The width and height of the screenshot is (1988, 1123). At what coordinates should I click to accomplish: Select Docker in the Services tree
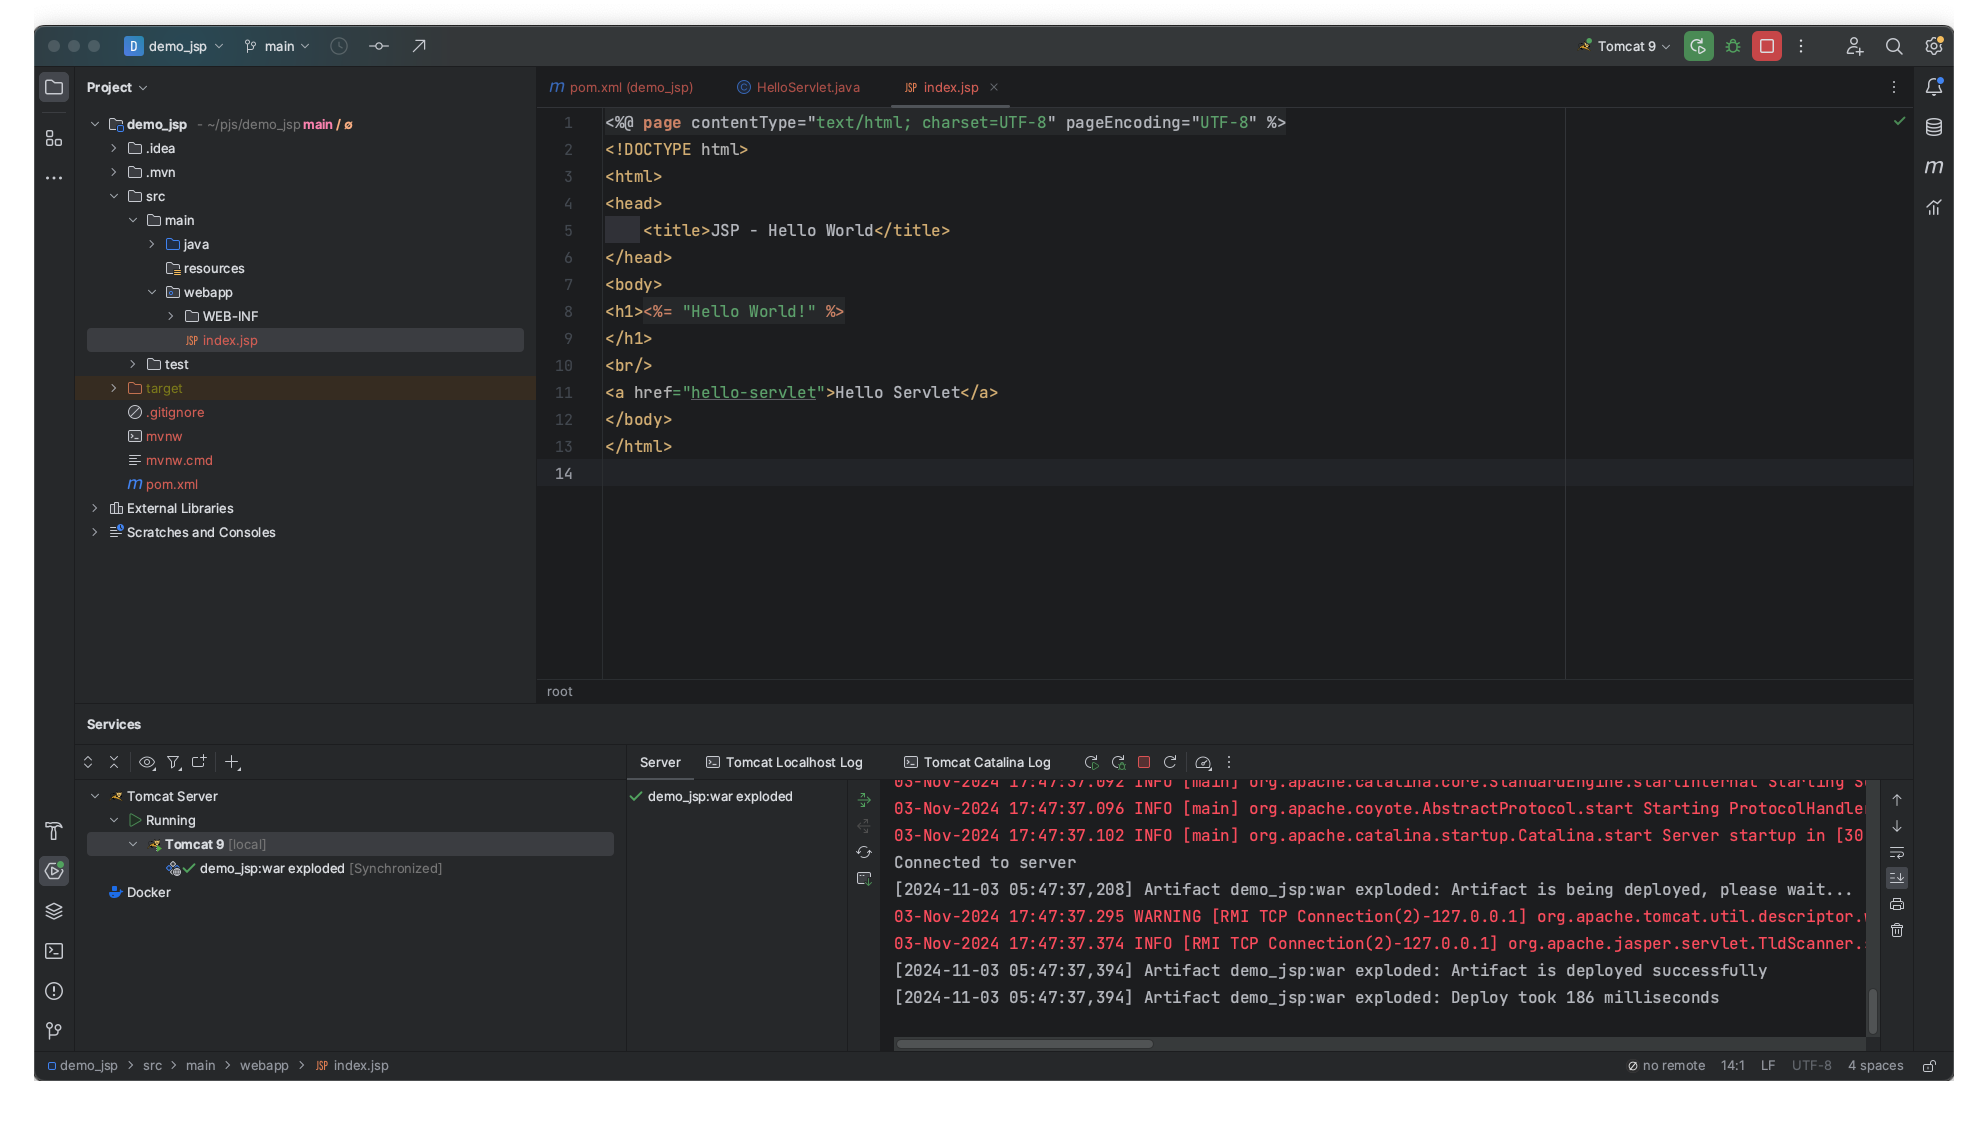click(148, 892)
